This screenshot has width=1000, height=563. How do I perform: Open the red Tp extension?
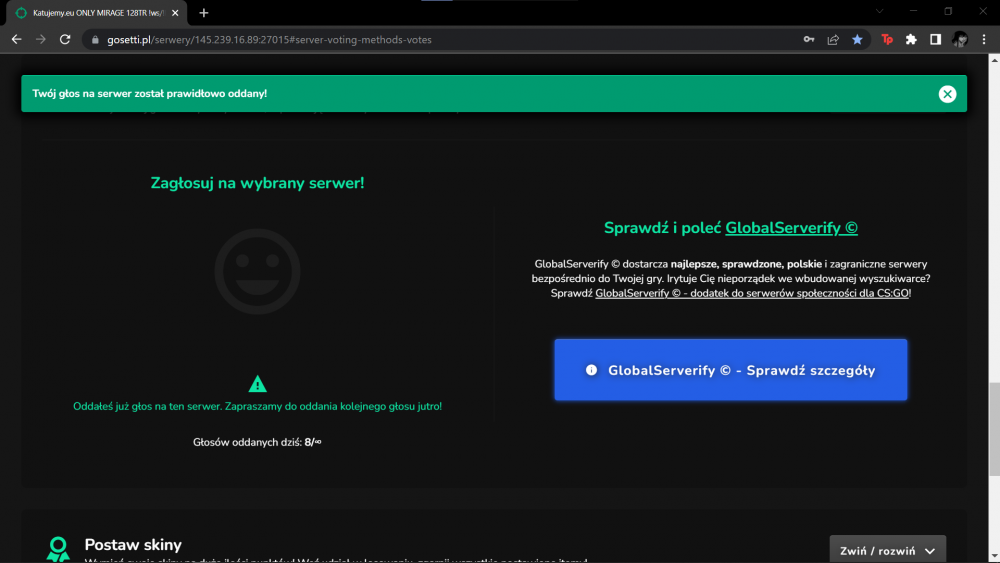[887, 40]
